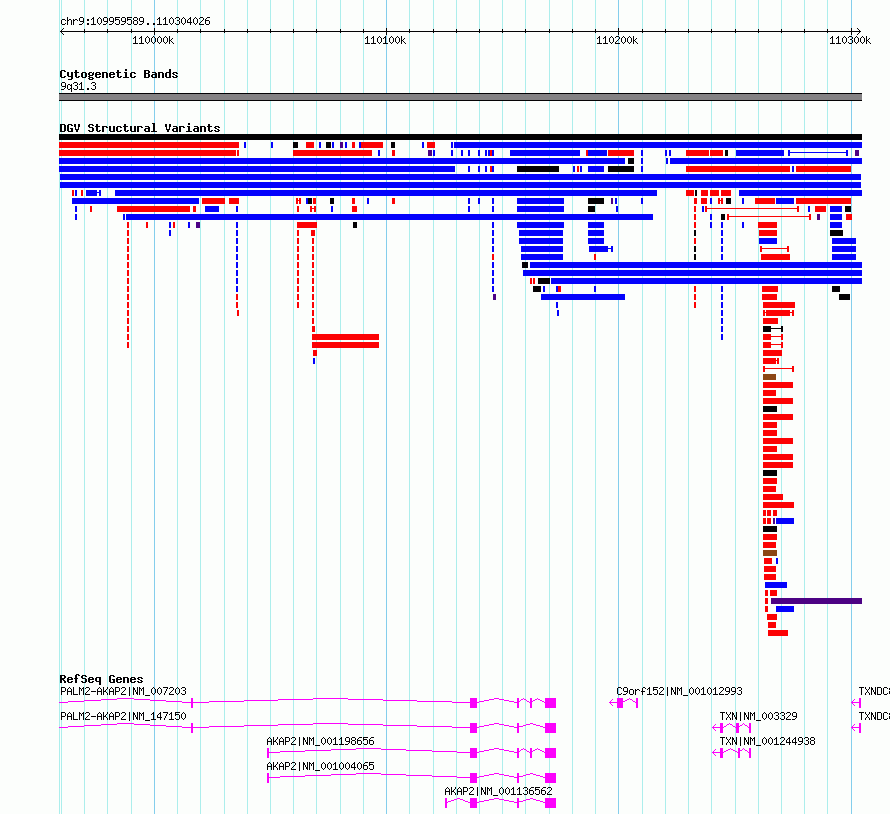890x814 pixels.
Task: Click the gray 9q31.3 cytoband bar
Action: tap(460, 97)
